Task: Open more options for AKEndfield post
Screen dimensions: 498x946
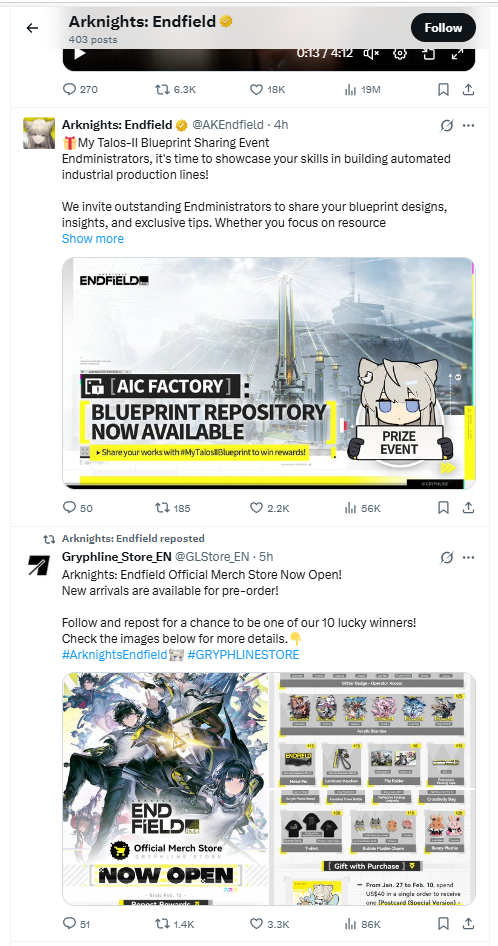Action: tap(468, 125)
